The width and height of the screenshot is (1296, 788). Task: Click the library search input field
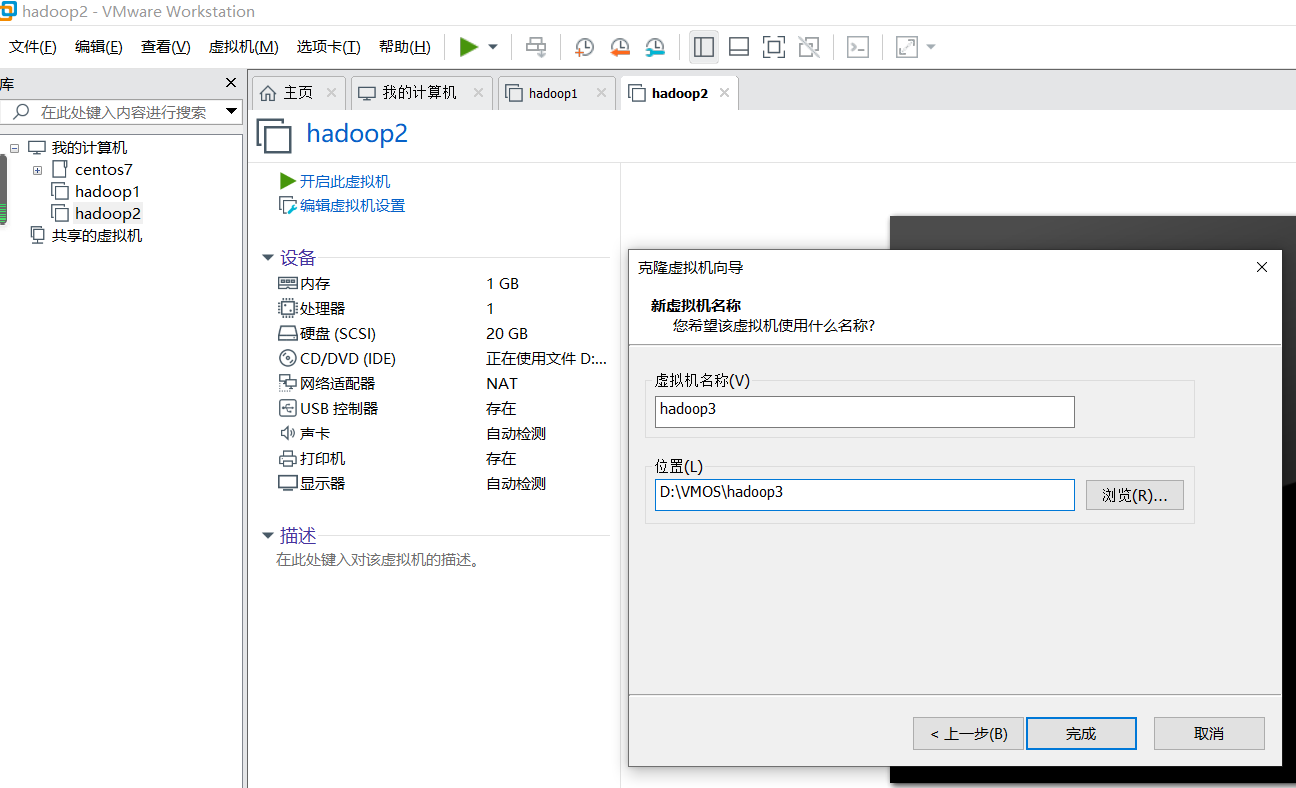[123, 112]
